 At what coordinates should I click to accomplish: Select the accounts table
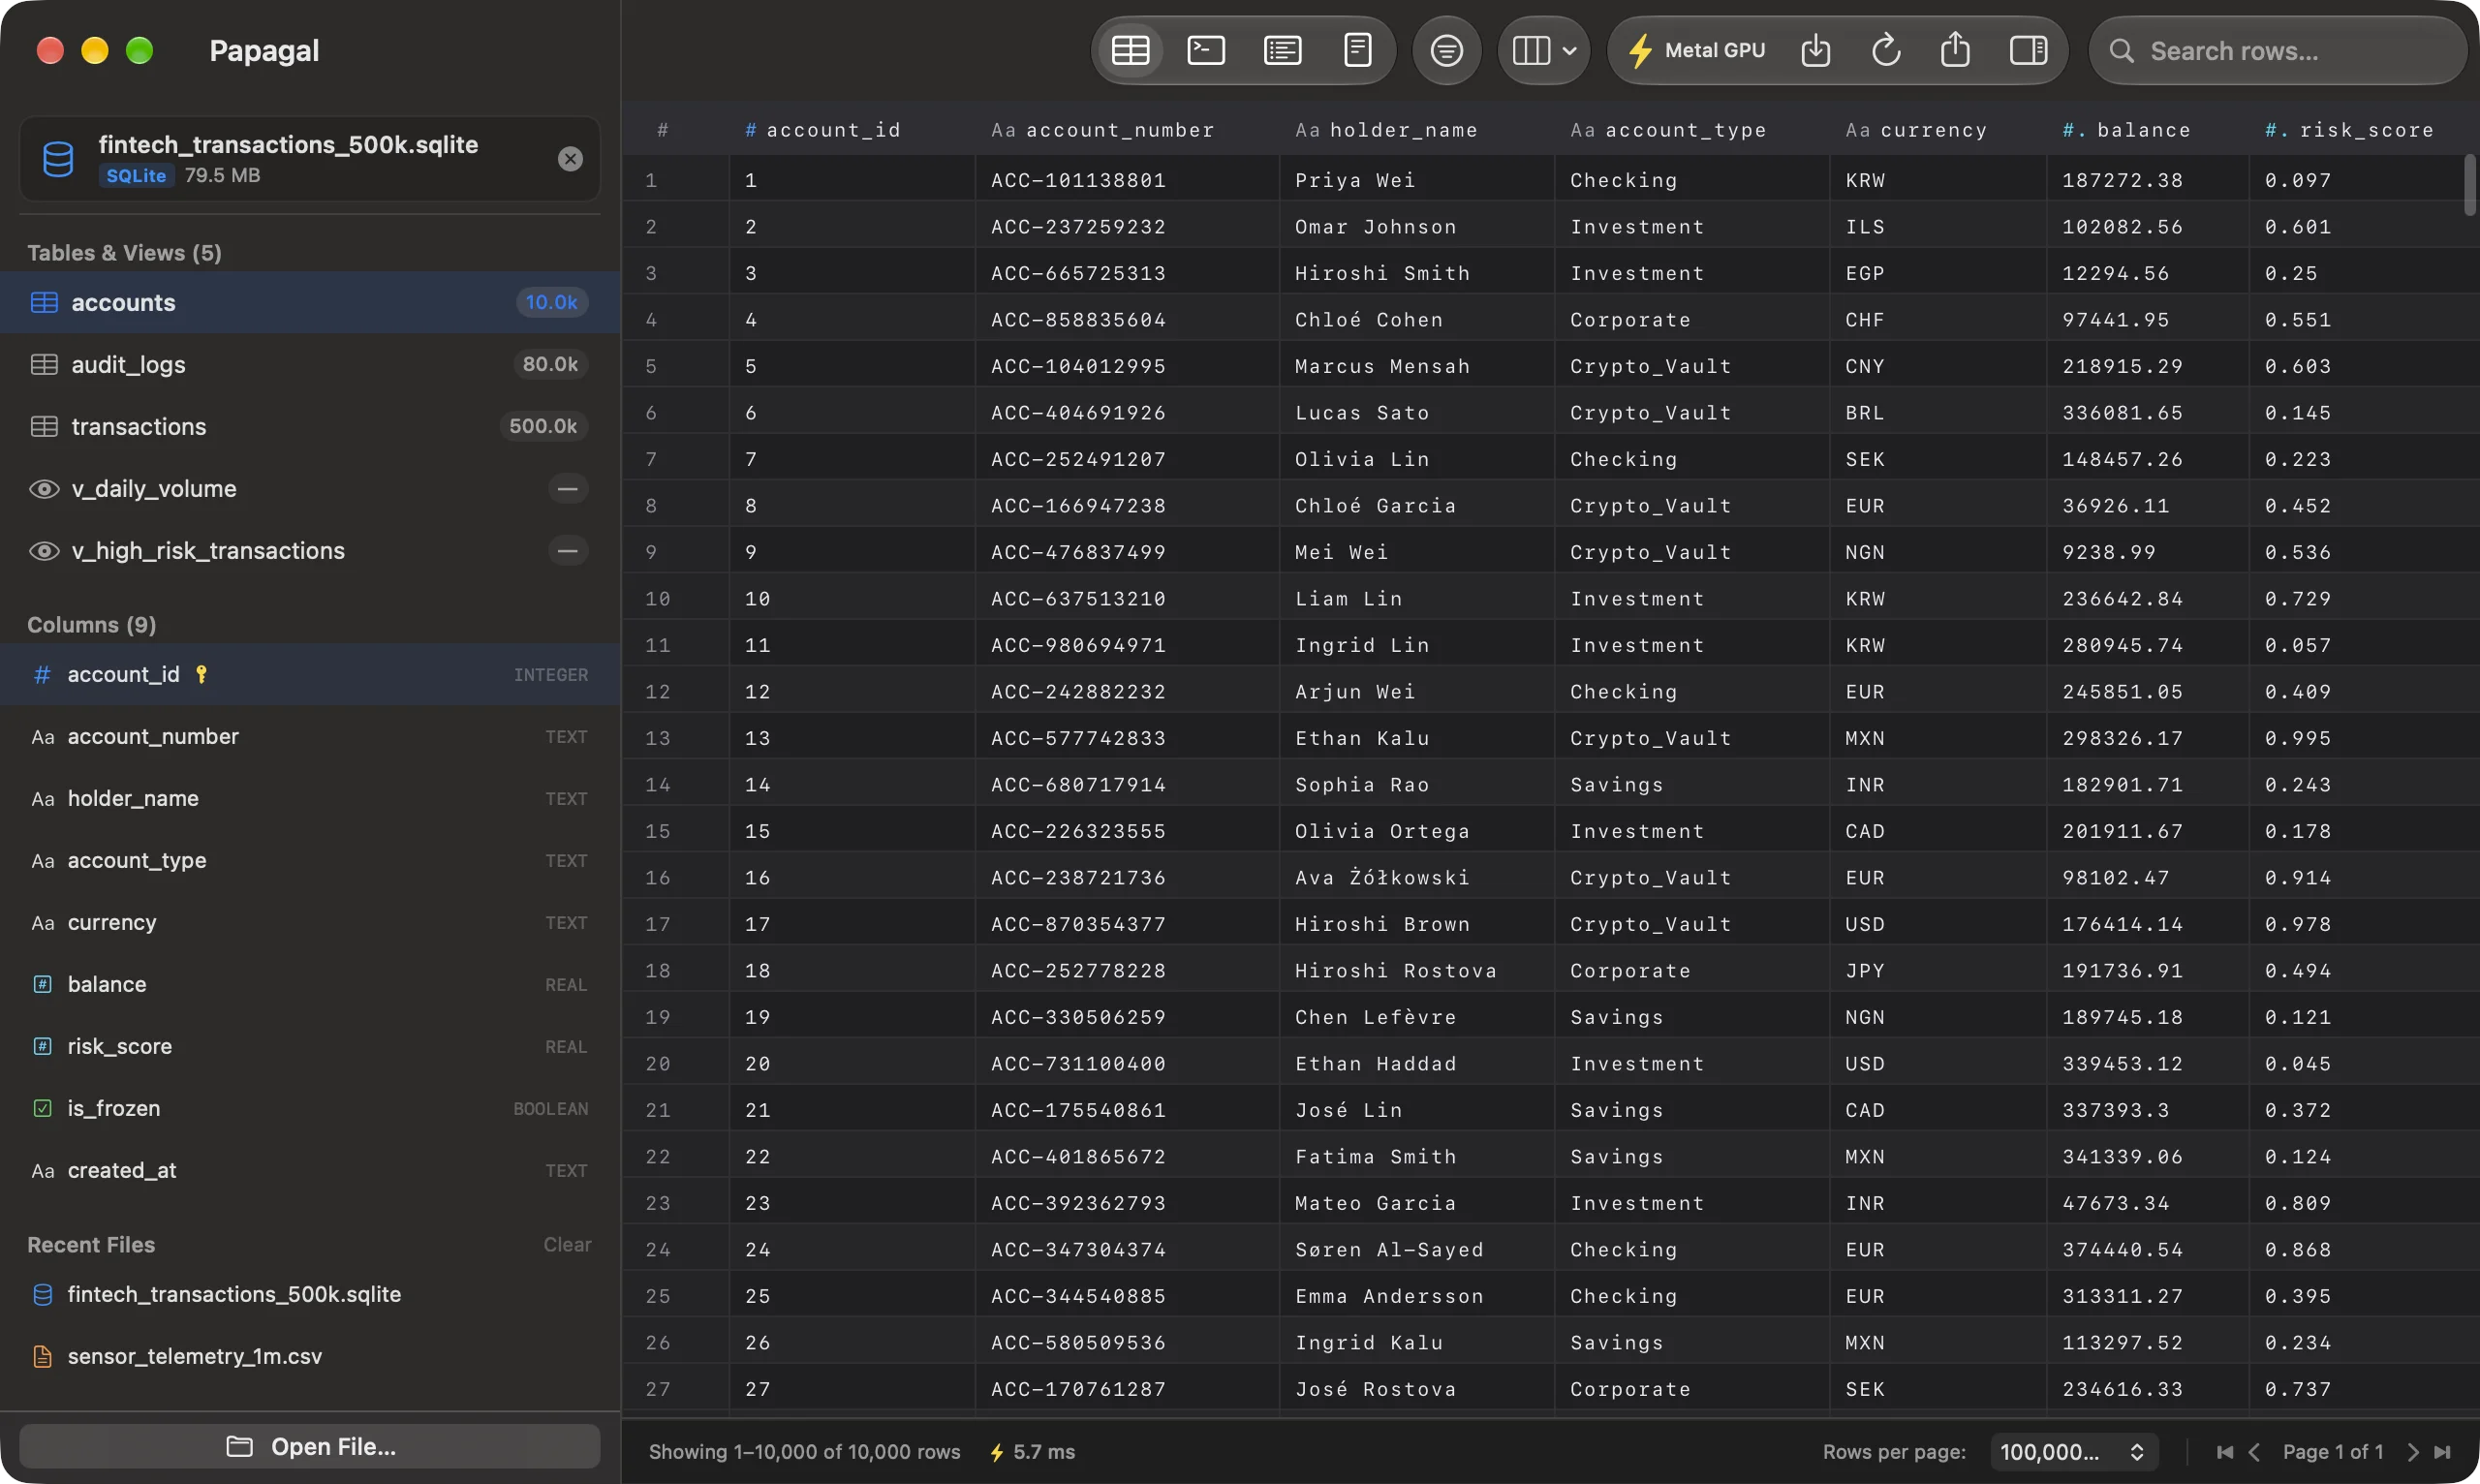click(x=310, y=302)
